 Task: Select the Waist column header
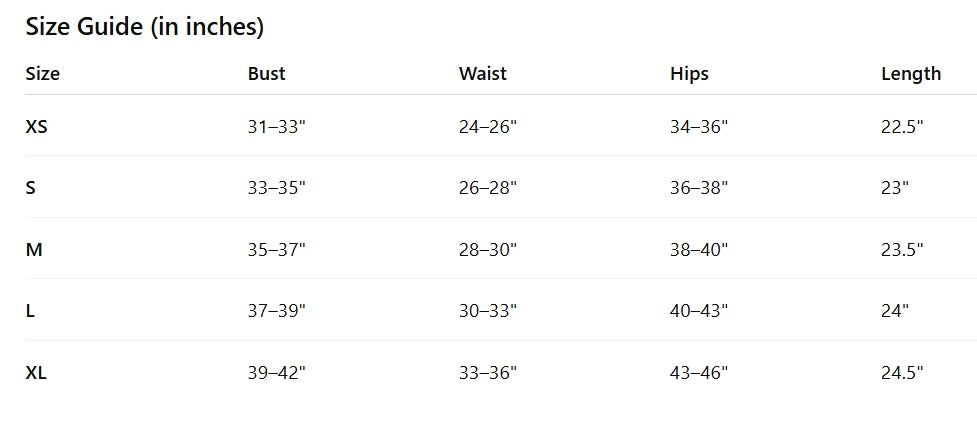(482, 73)
